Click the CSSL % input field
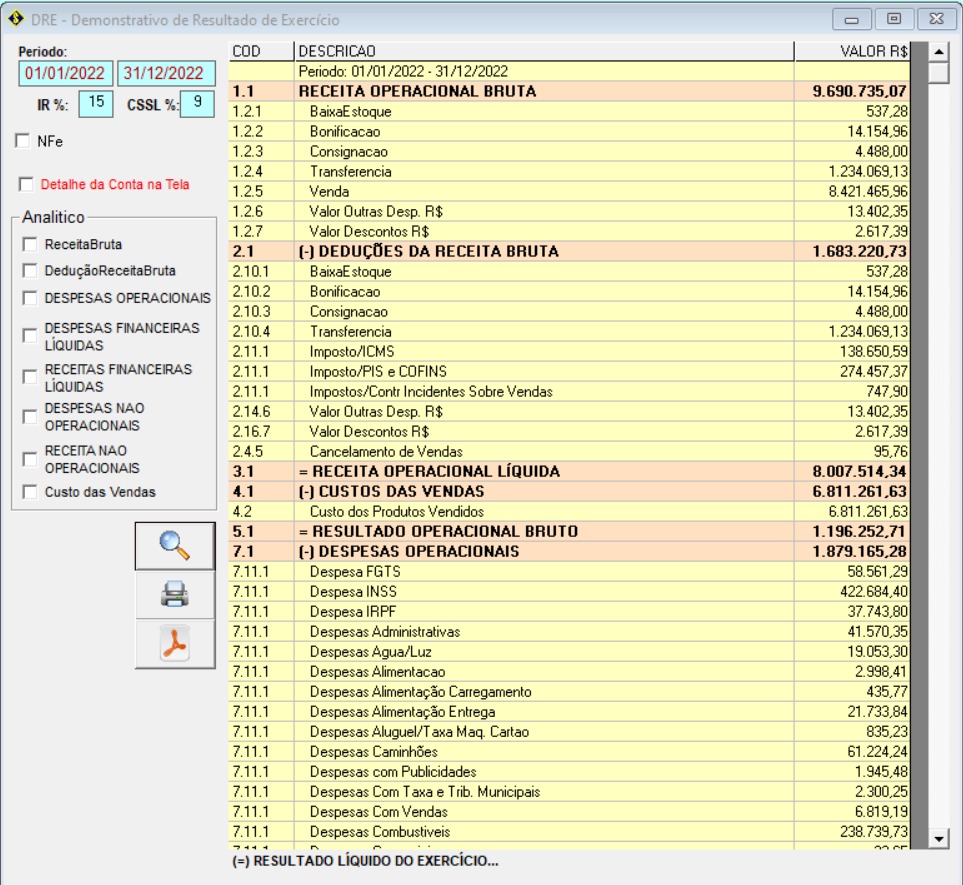963x885 pixels. click(197, 102)
